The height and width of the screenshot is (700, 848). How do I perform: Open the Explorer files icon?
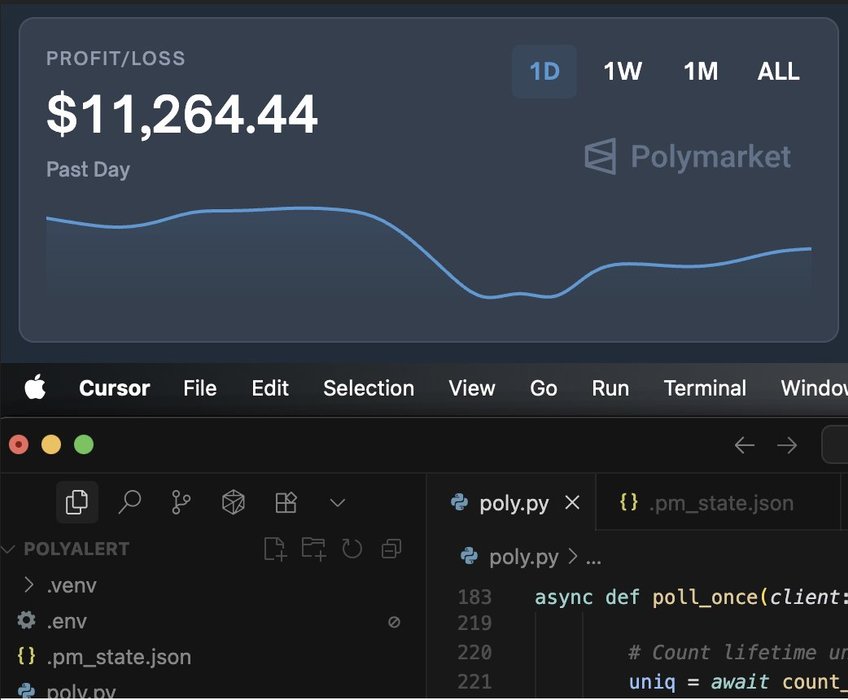pyautogui.click(x=77, y=502)
